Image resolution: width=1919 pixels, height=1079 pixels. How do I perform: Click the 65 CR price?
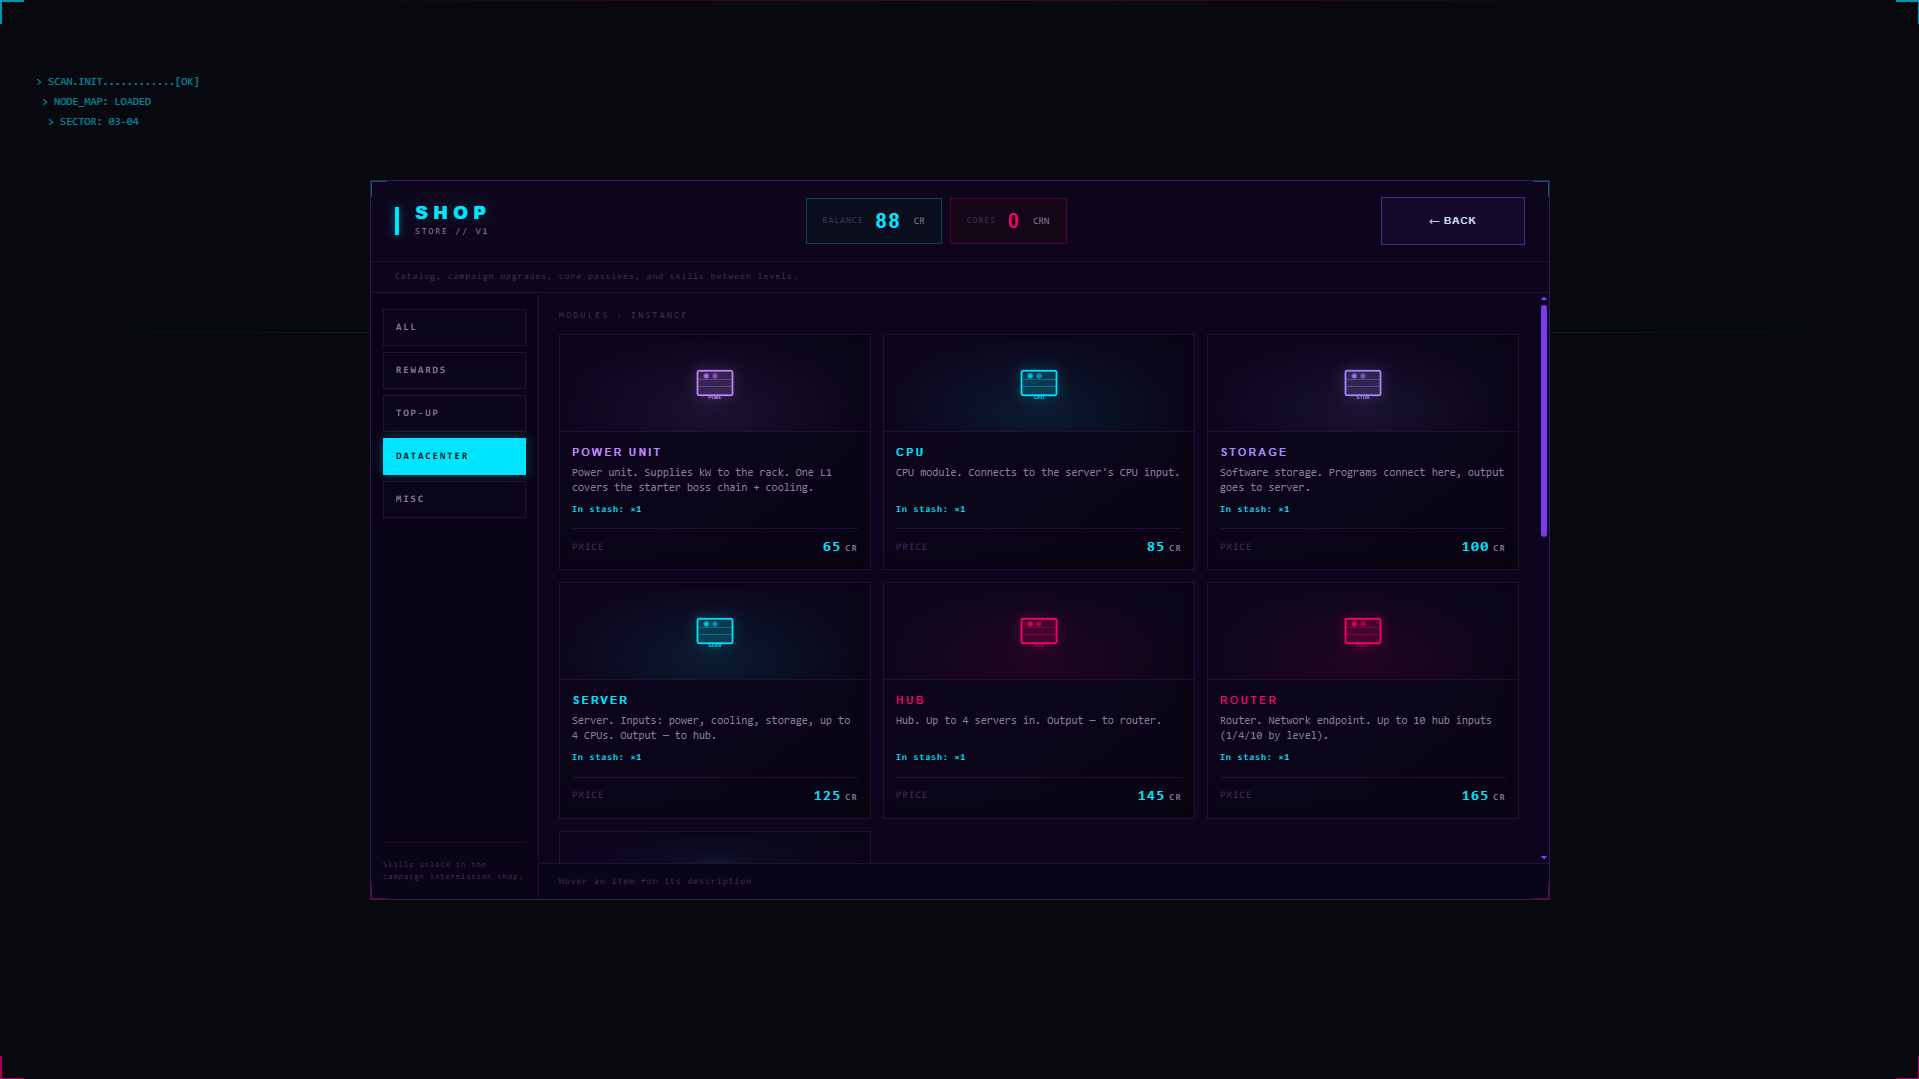tap(839, 547)
